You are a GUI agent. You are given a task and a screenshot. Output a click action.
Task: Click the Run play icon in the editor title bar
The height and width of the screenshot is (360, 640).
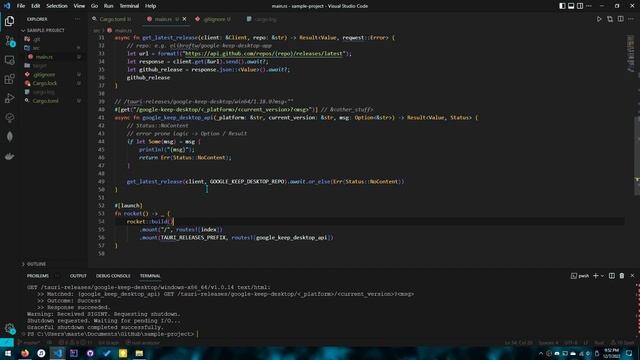[x=599, y=19]
